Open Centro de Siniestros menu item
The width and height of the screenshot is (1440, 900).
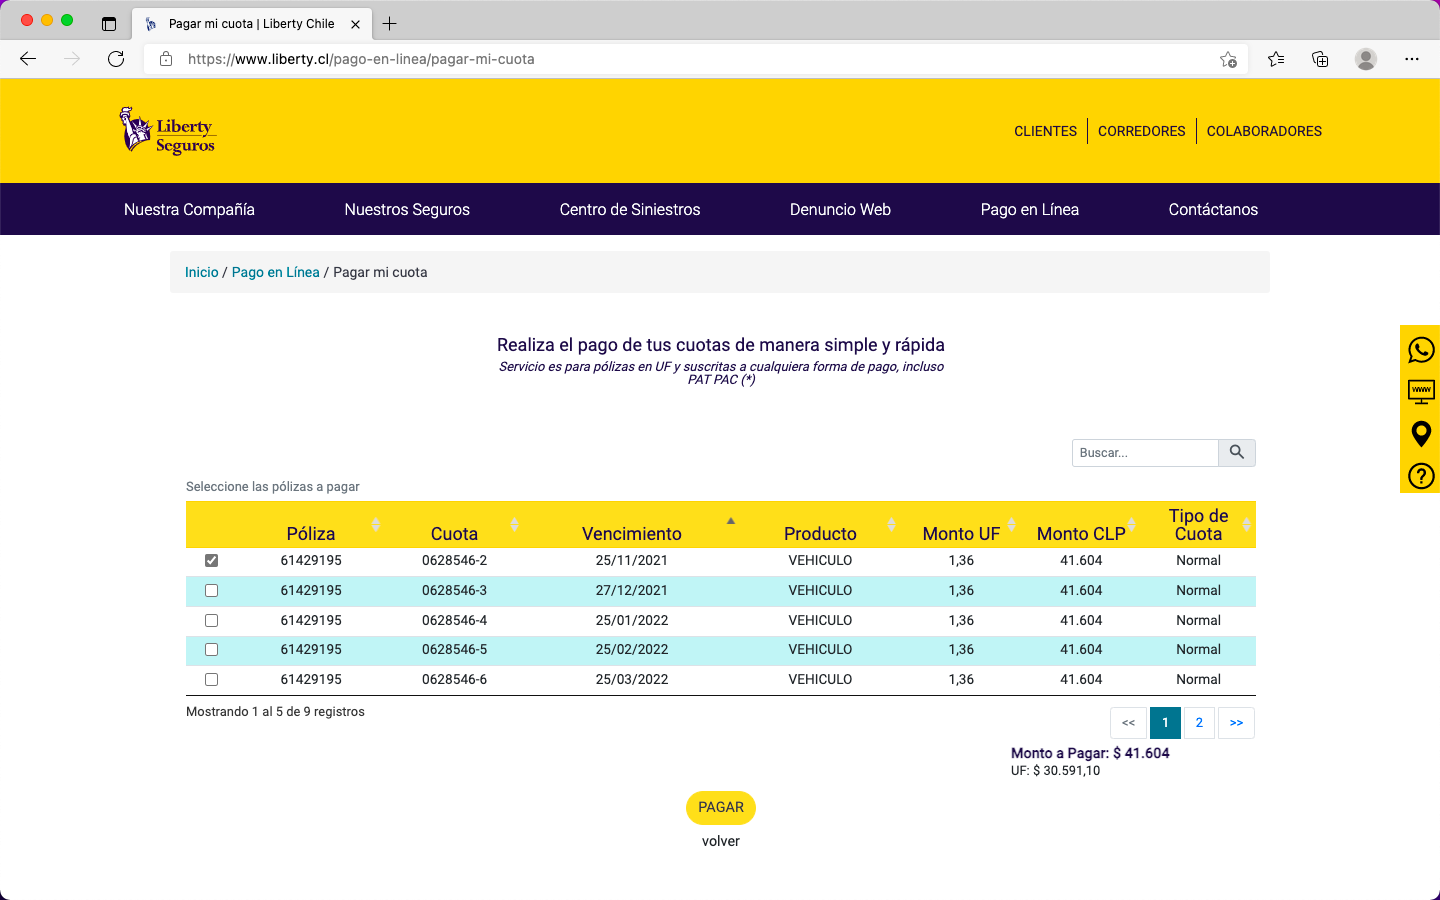click(x=629, y=210)
